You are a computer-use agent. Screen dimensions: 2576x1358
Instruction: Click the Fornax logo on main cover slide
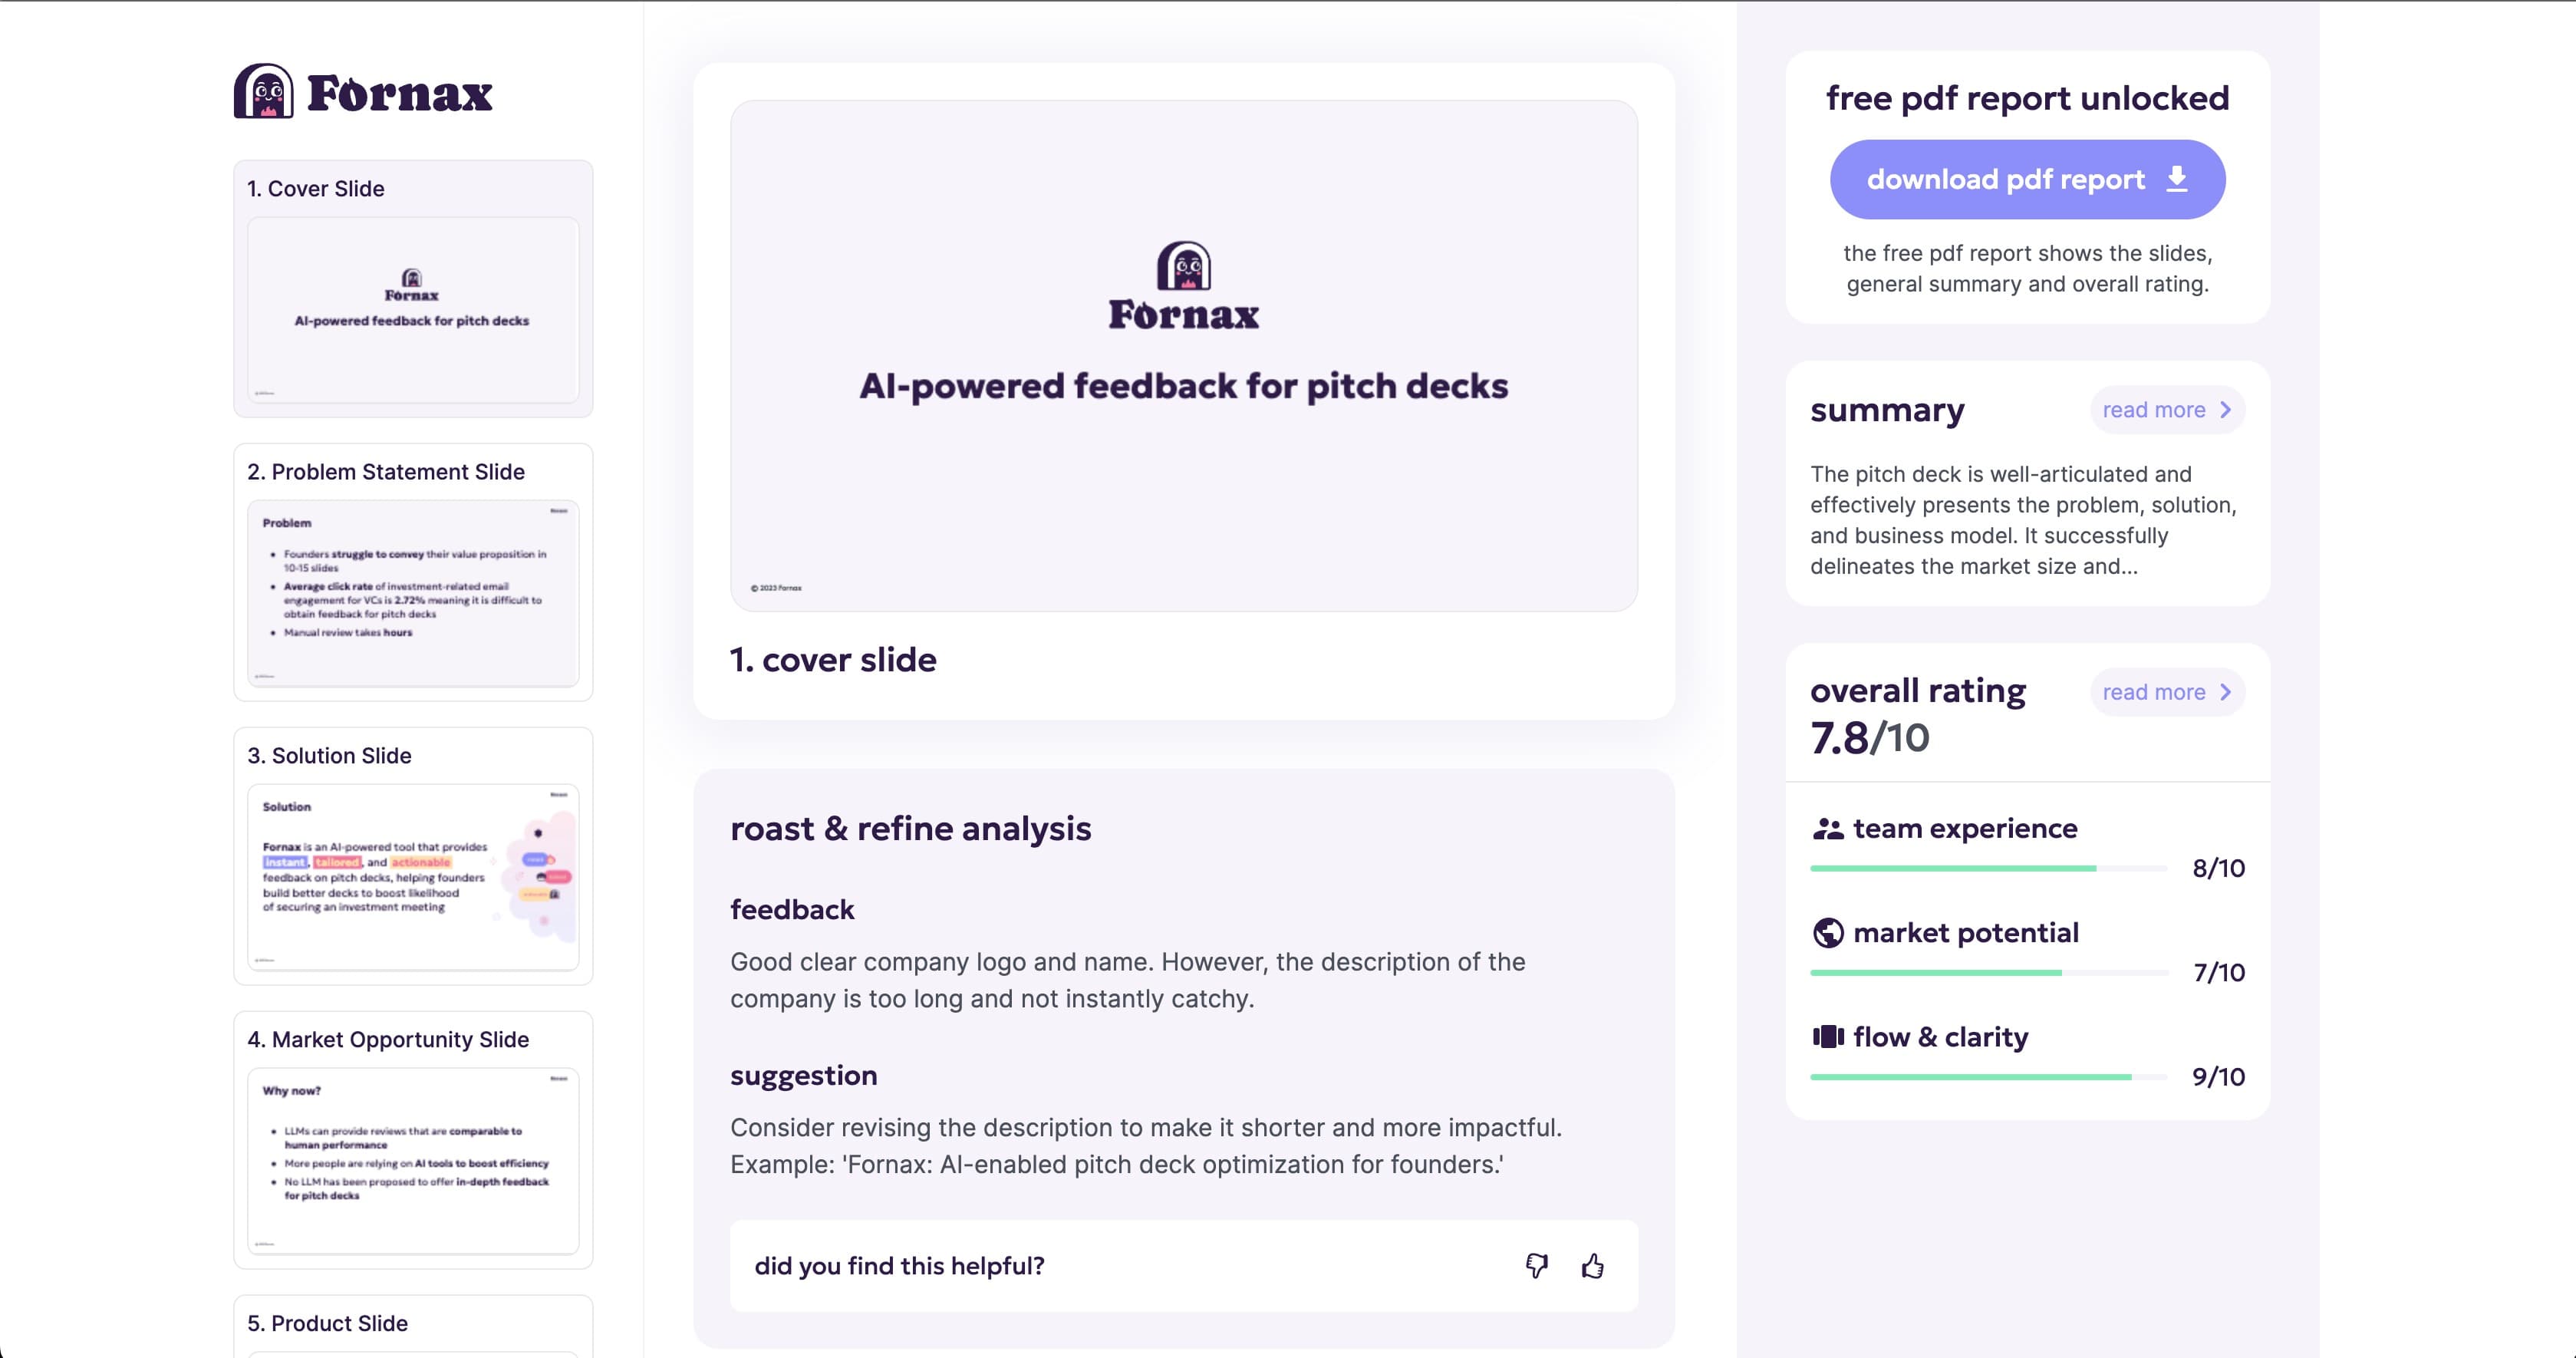click(1184, 286)
